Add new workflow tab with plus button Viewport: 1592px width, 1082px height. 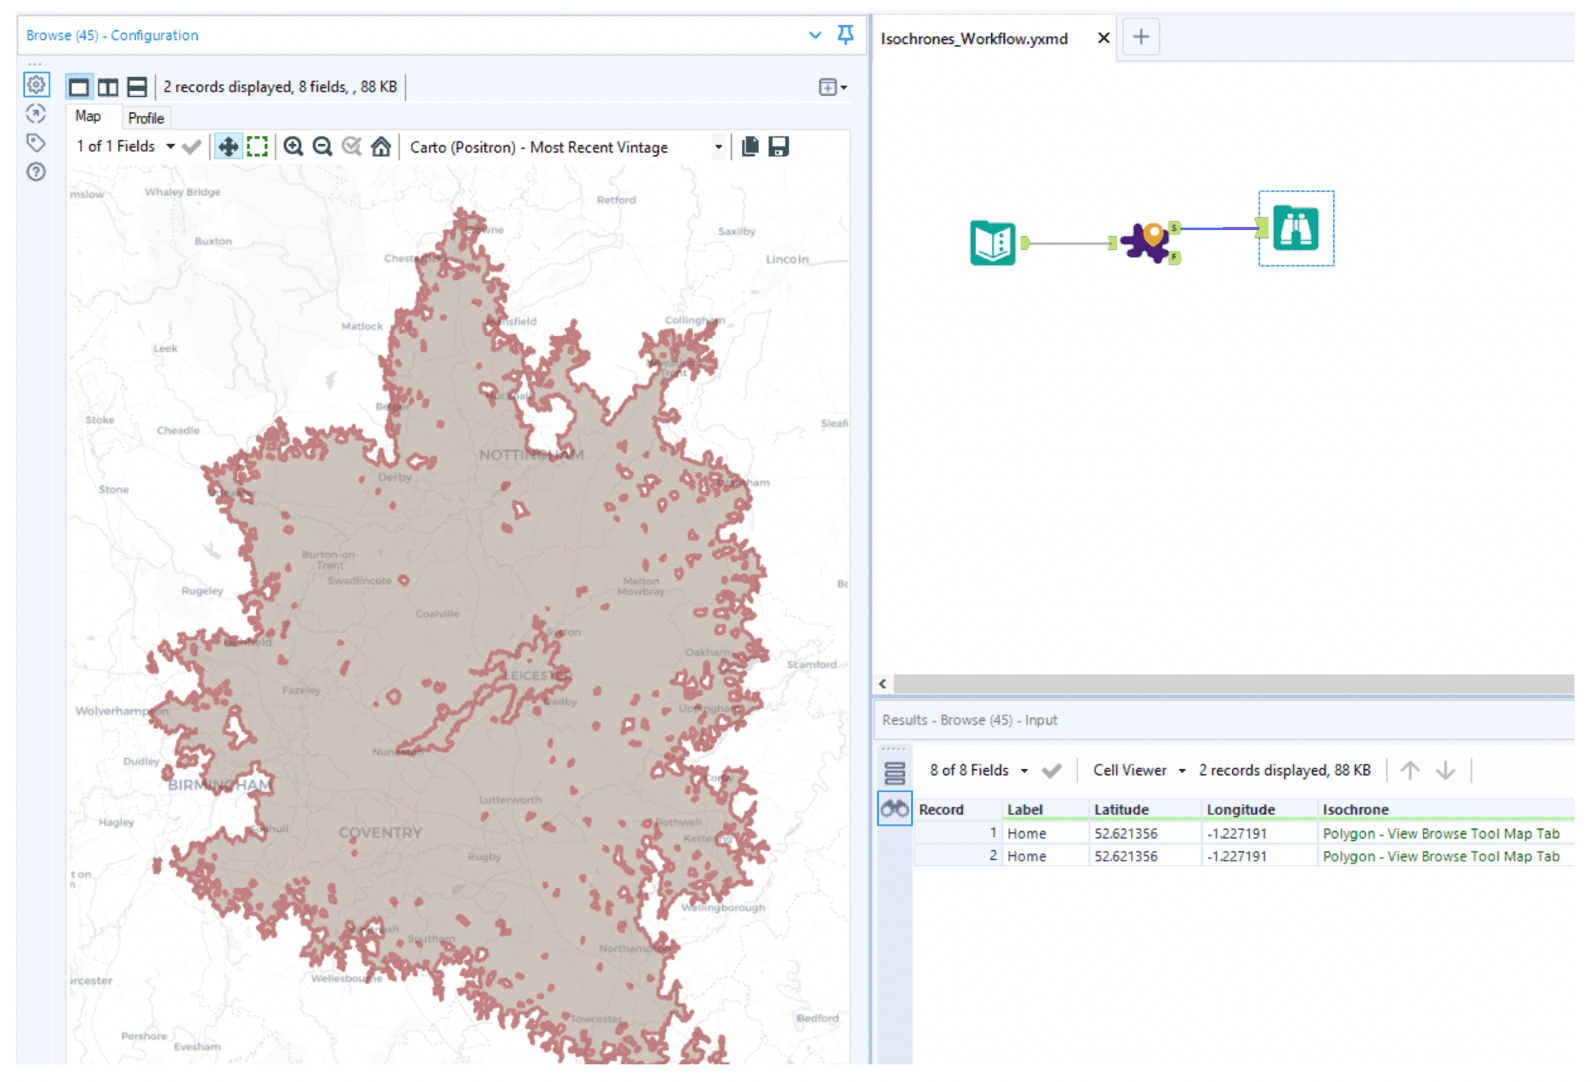tap(1140, 37)
